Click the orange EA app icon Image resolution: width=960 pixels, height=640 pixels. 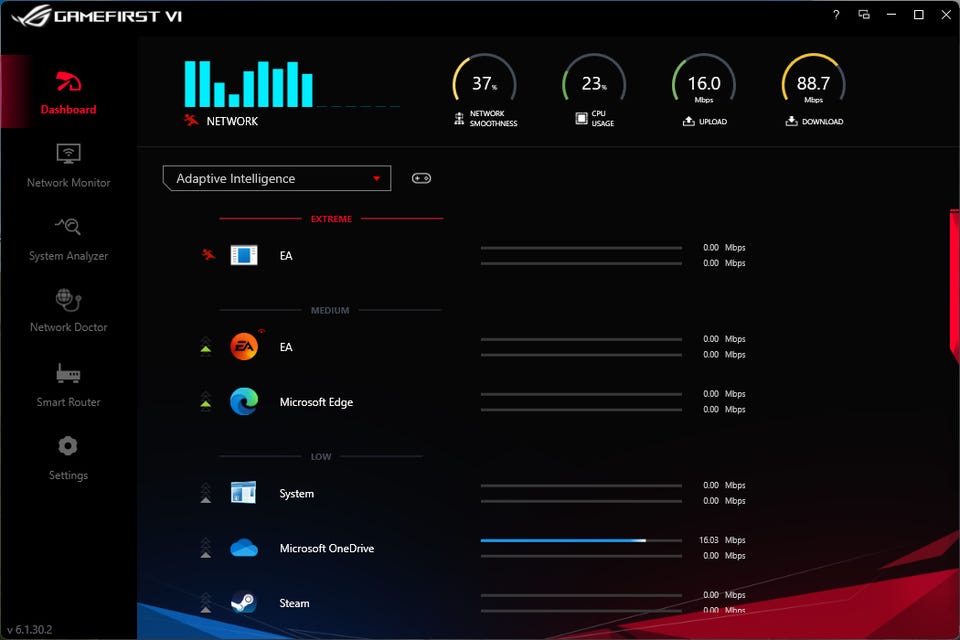tap(244, 347)
